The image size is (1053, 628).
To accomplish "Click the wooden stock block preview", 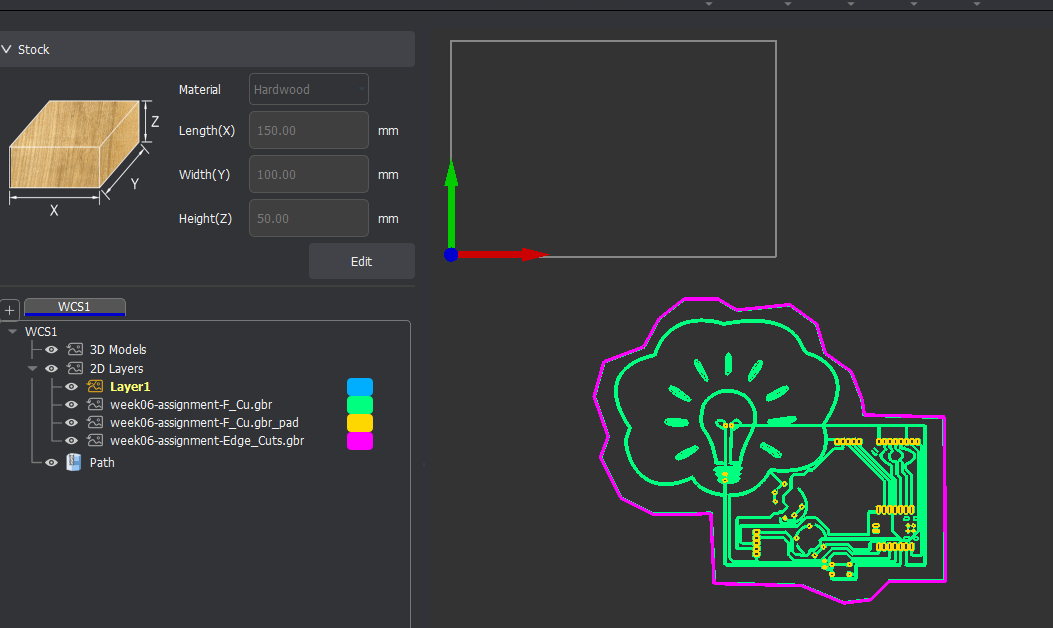I will 74,144.
